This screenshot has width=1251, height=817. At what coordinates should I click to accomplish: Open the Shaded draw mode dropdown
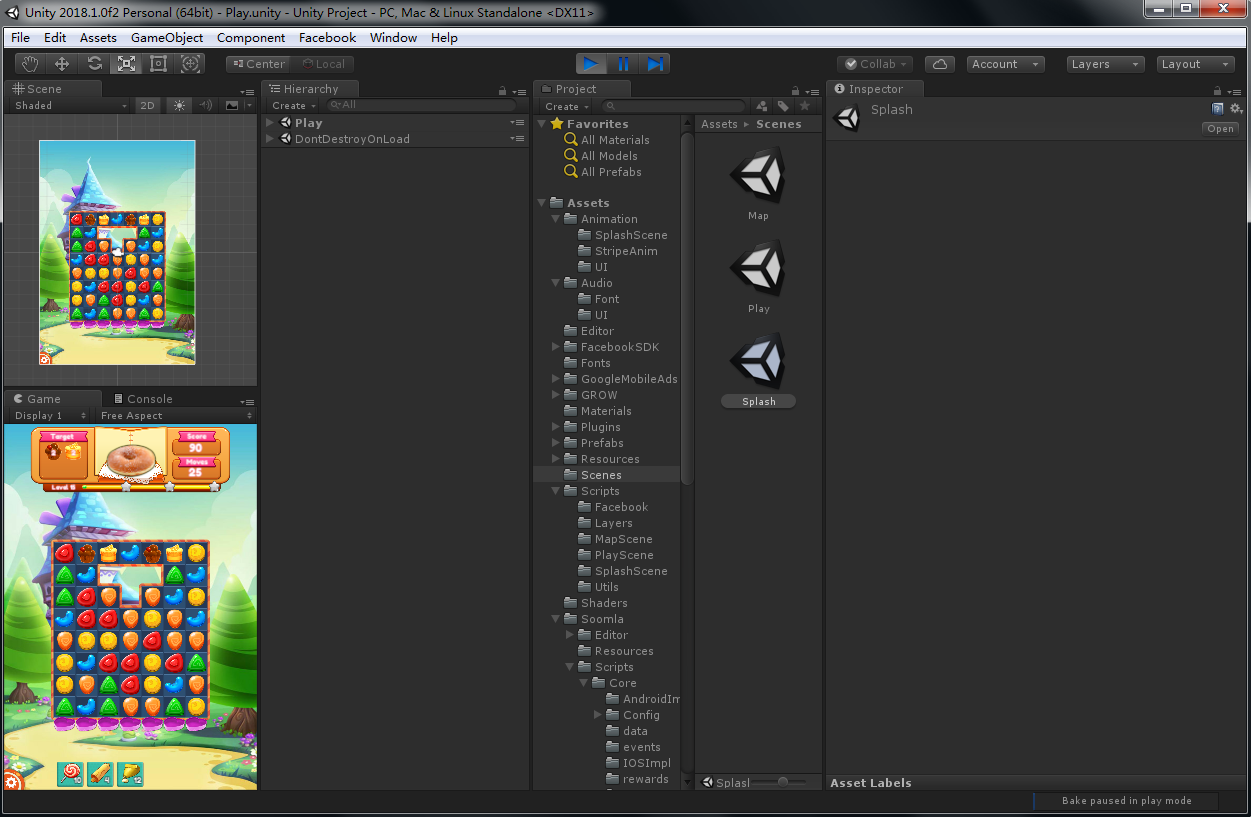[x=69, y=105]
